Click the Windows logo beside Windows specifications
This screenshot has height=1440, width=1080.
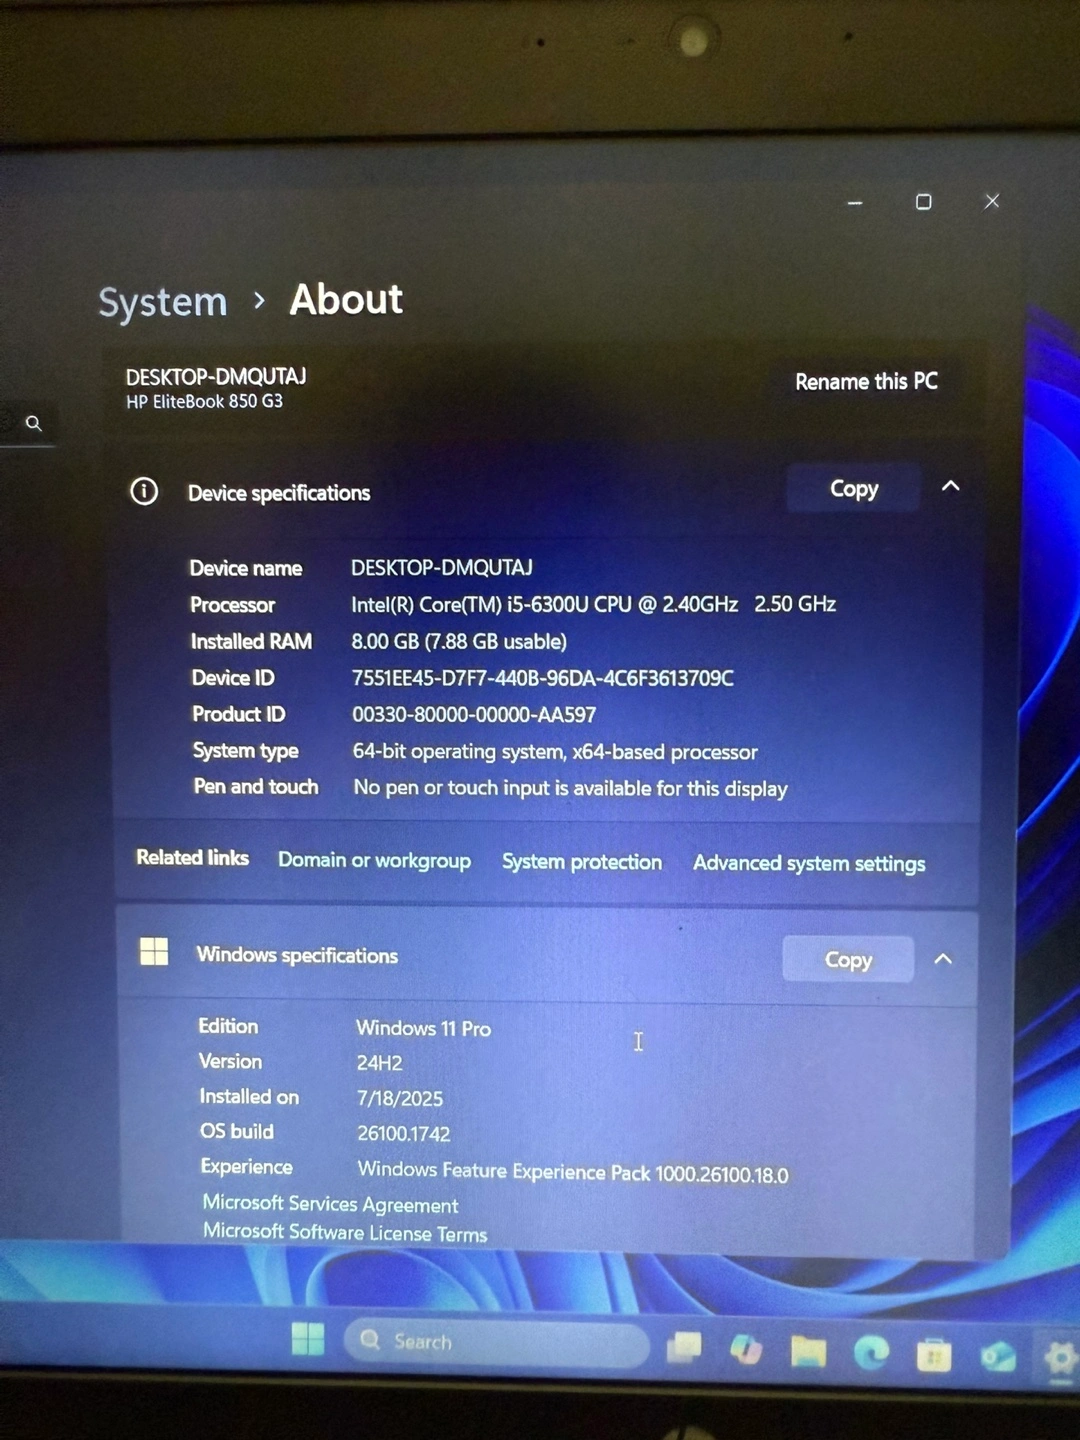click(x=154, y=951)
